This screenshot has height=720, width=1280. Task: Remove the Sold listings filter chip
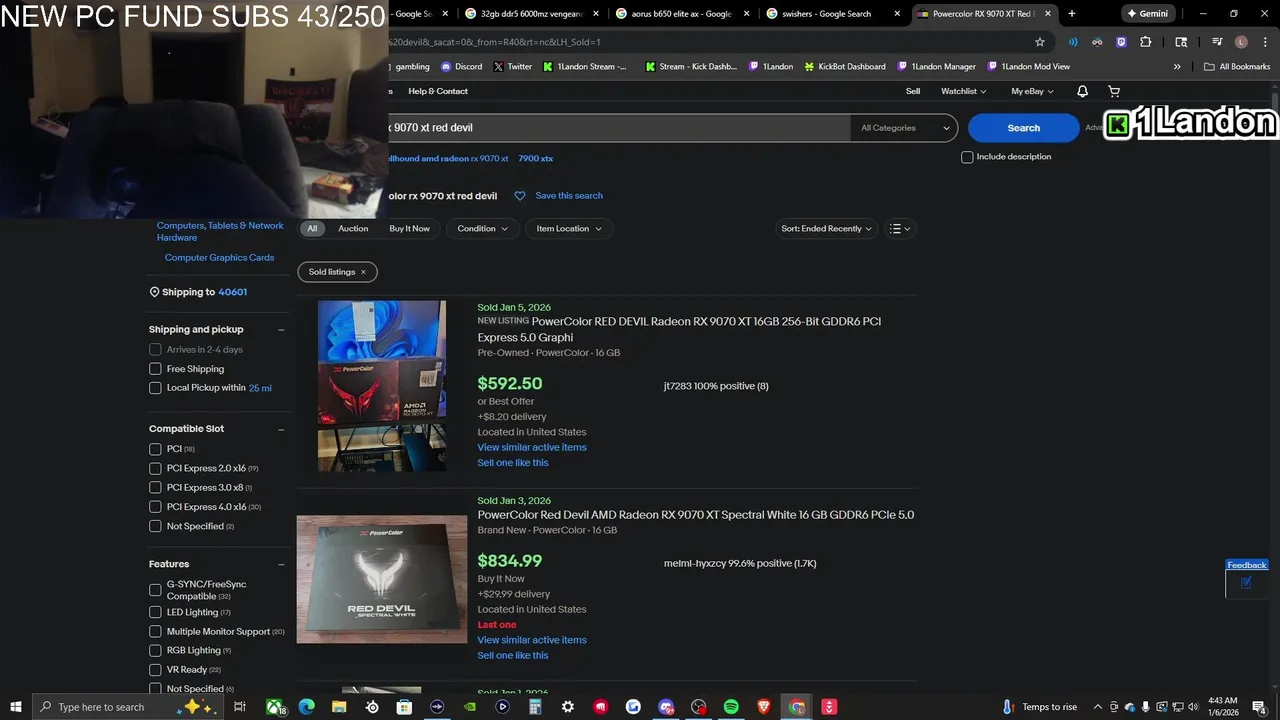pos(363,272)
